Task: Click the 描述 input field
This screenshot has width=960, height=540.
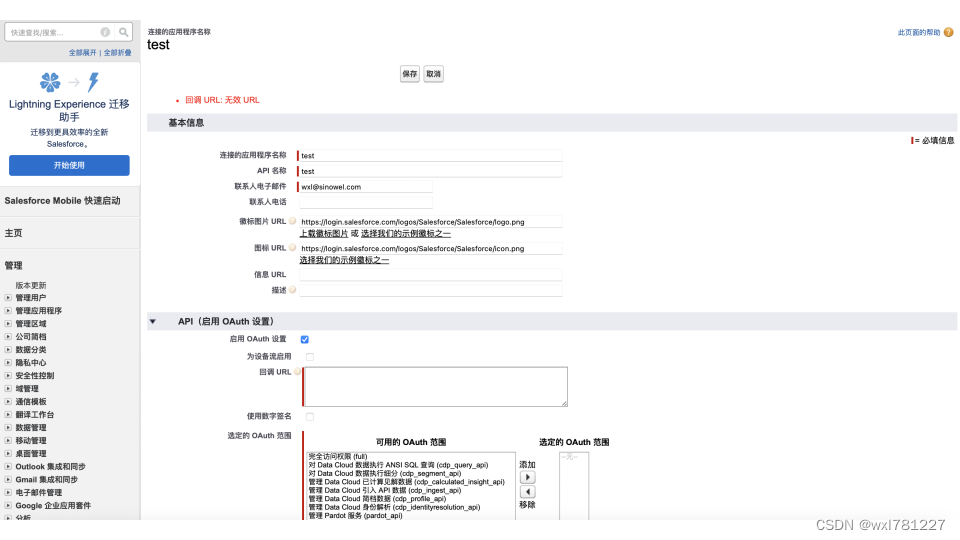Action: point(430,290)
